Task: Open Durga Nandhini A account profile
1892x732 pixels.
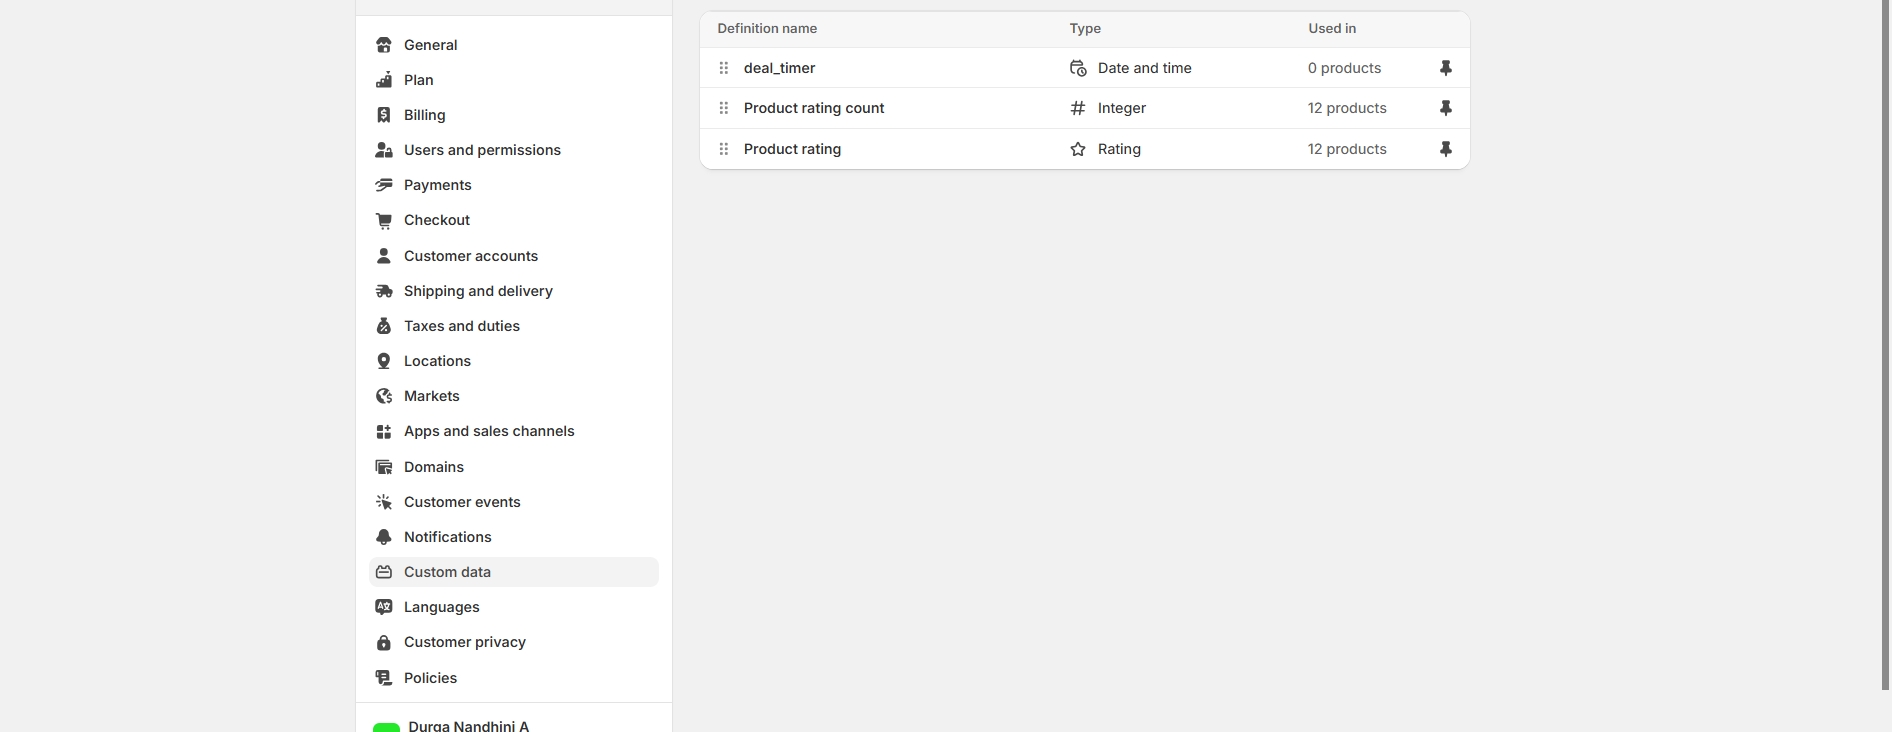Action: (x=468, y=725)
